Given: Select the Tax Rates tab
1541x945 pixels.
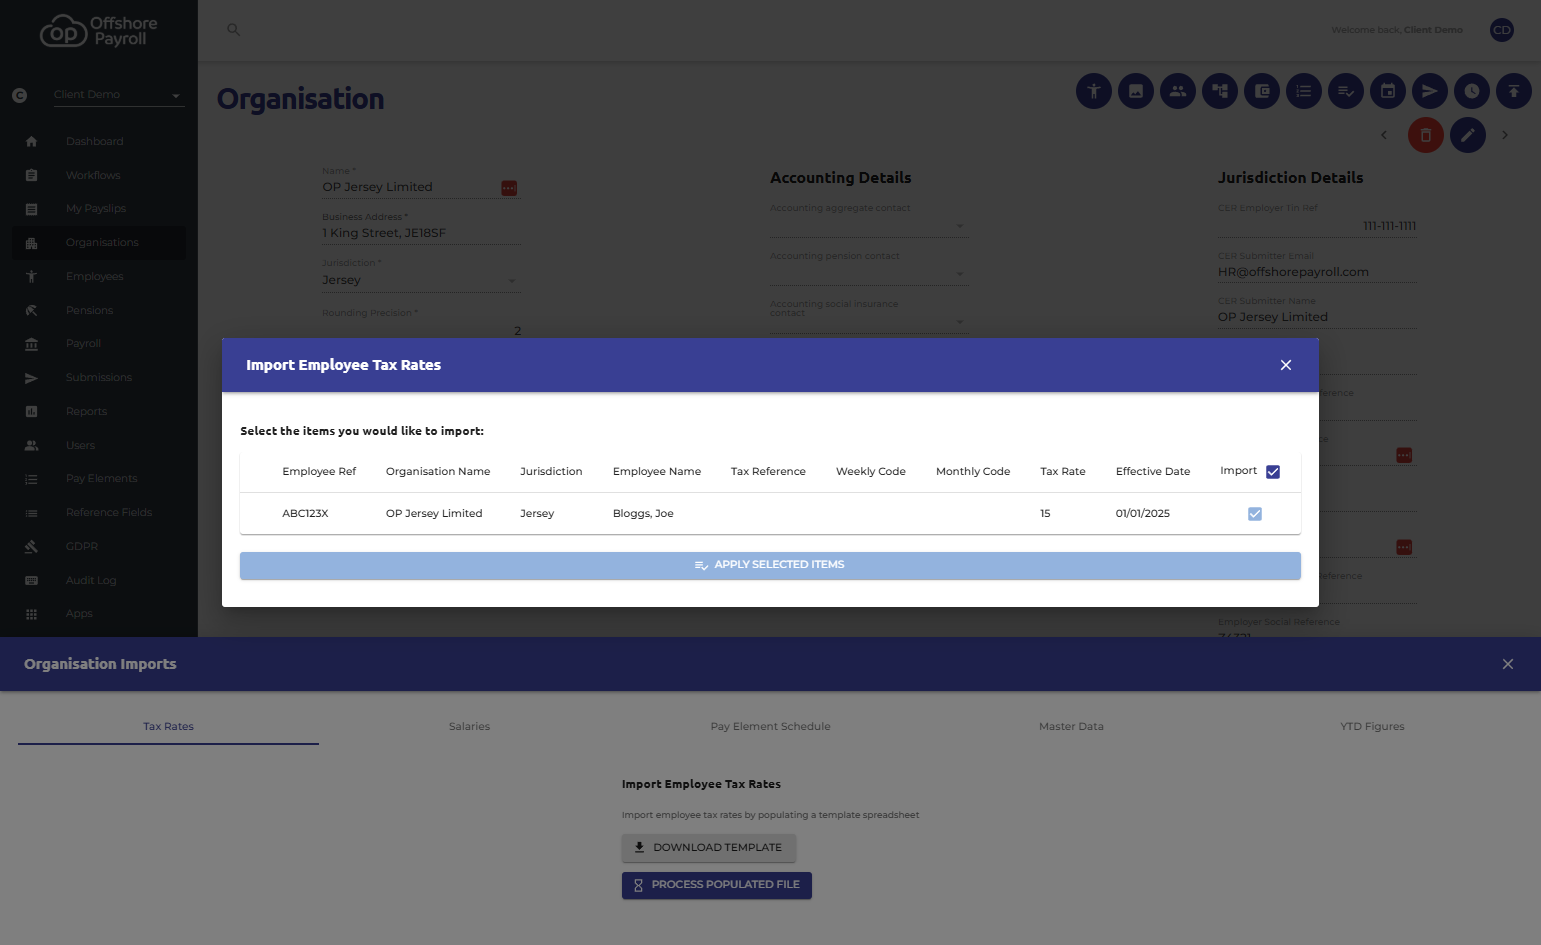Looking at the screenshot, I should 168,727.
